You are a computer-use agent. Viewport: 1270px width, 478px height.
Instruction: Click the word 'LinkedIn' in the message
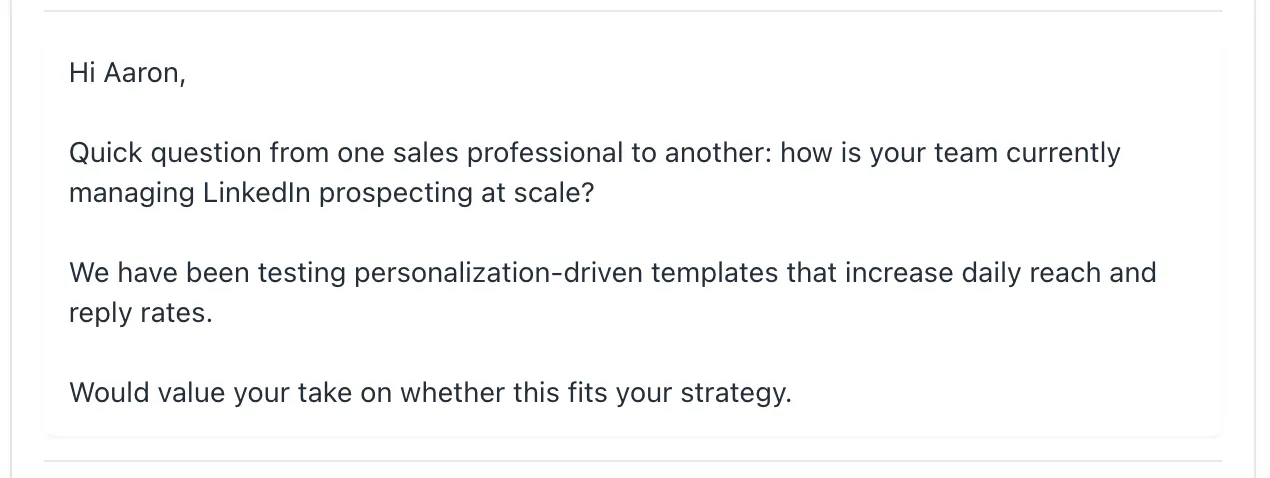pyautogui.click(x=256, y=192)
